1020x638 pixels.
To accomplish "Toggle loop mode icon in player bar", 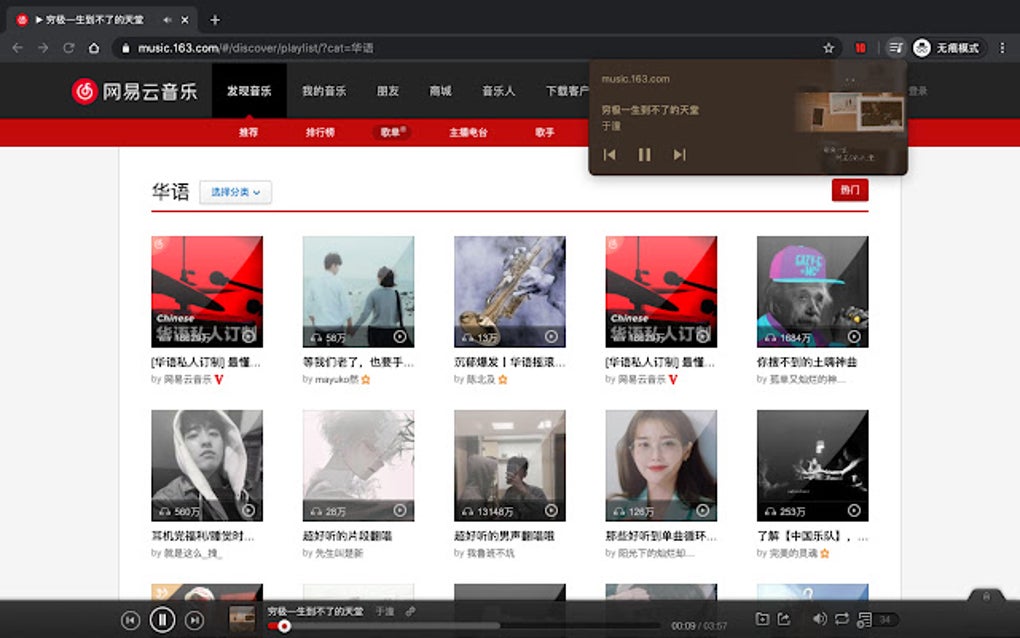I will tap(842, 619).
